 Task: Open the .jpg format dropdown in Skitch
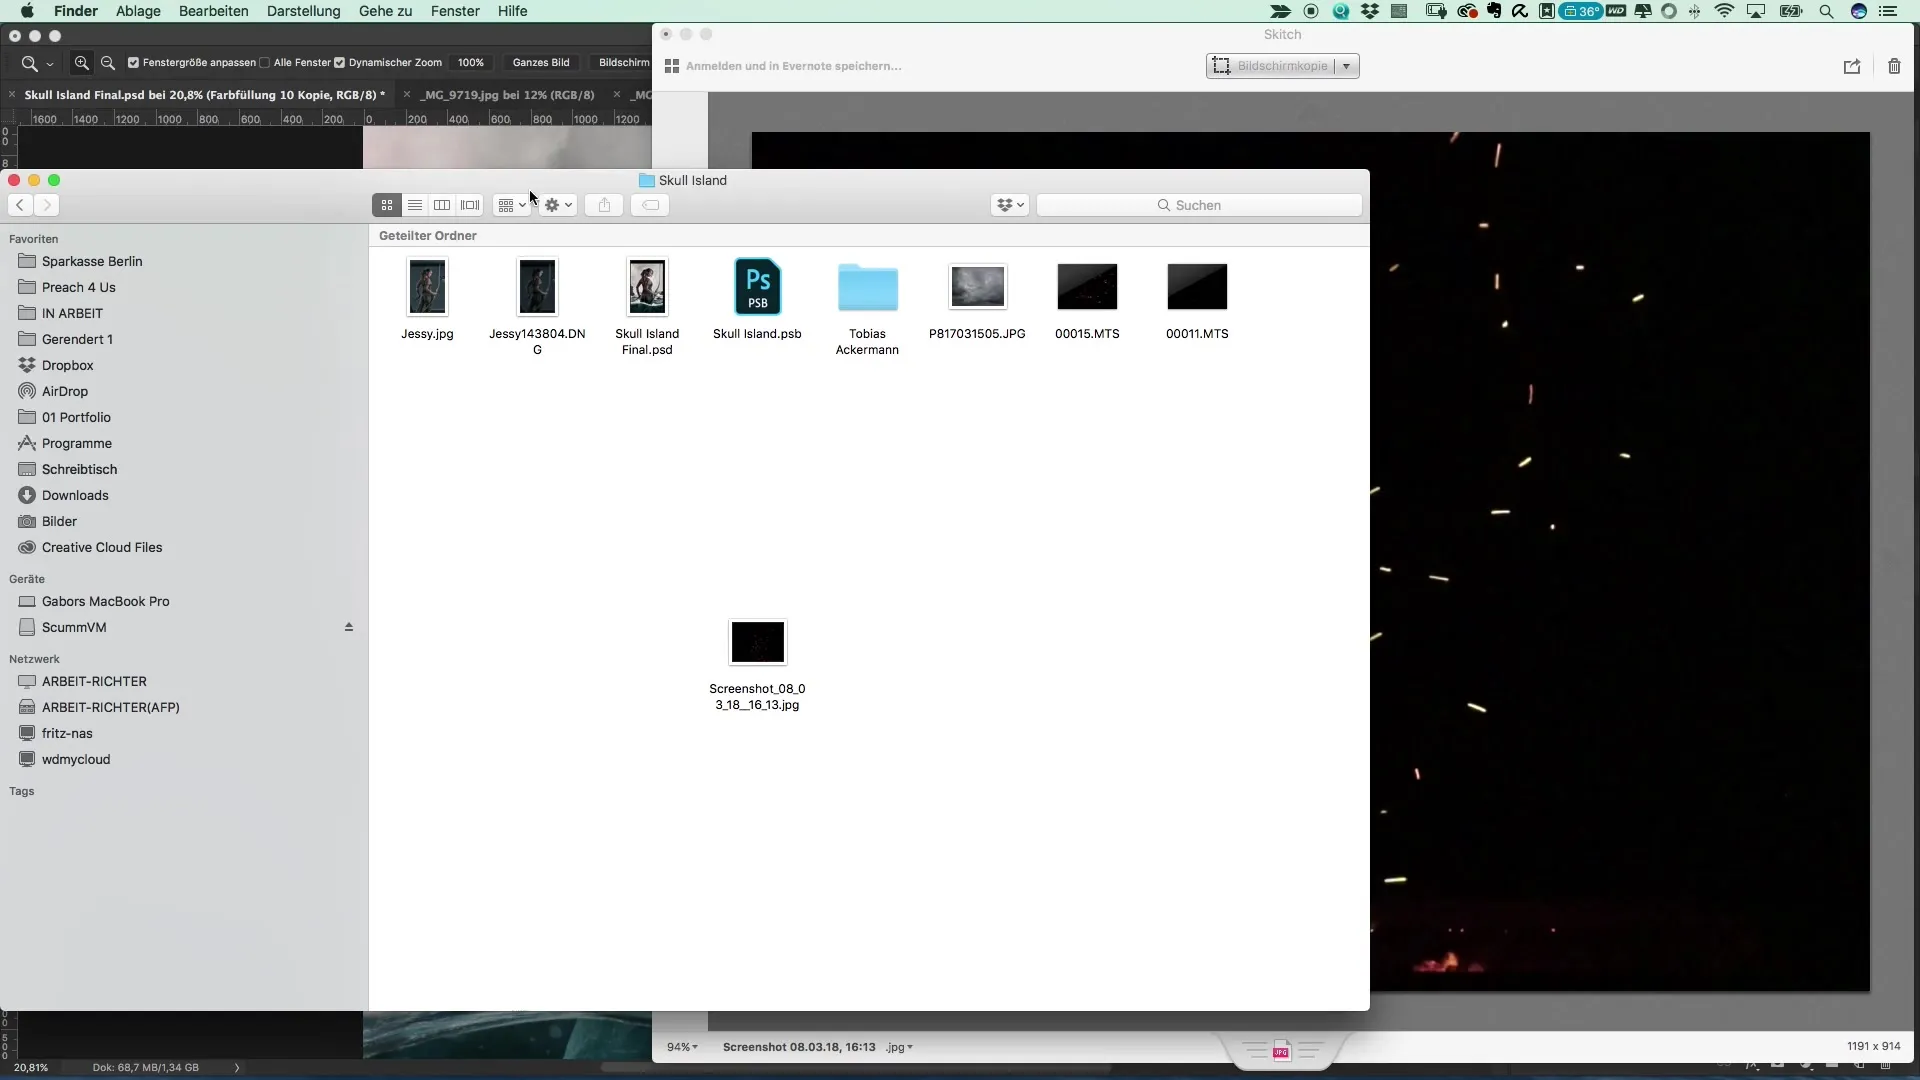(x=899, y=1047)
